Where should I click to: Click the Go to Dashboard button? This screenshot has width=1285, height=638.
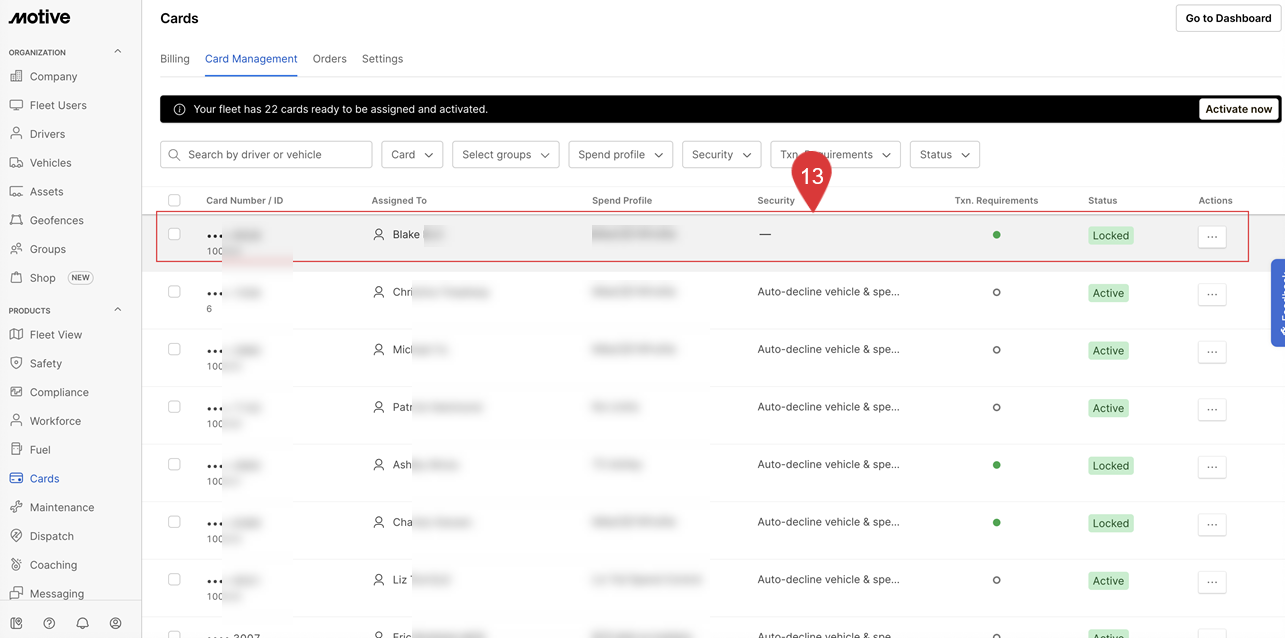coord(1227,18)
